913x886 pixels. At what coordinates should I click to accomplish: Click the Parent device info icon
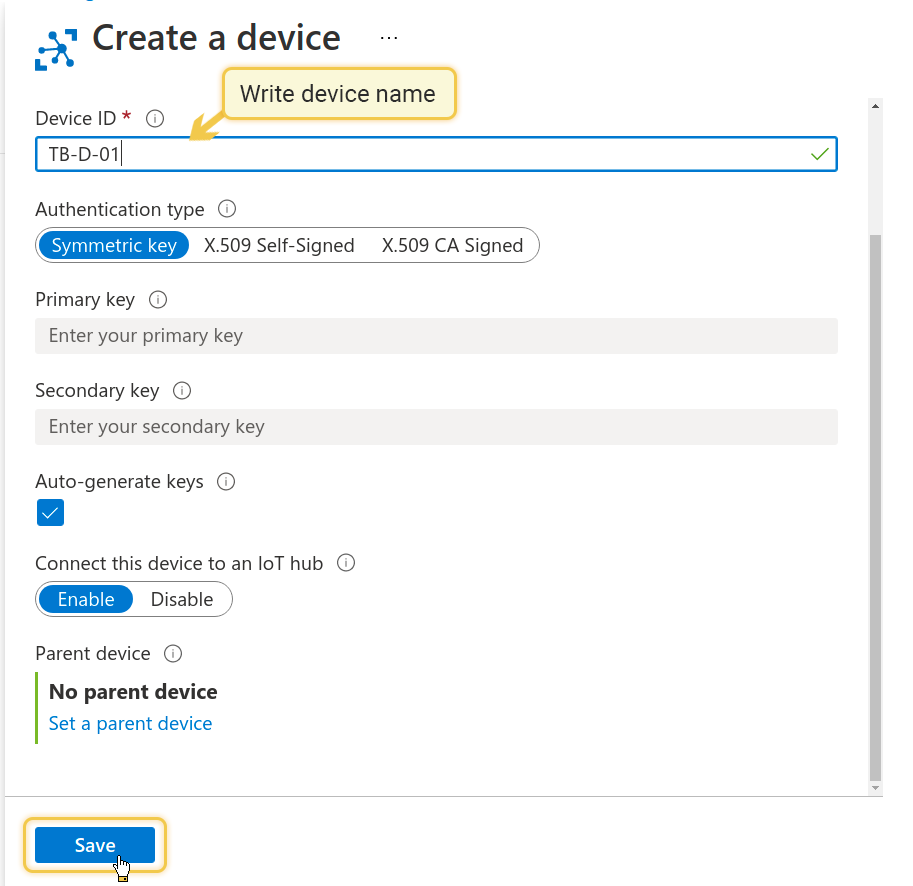[173, 653]
